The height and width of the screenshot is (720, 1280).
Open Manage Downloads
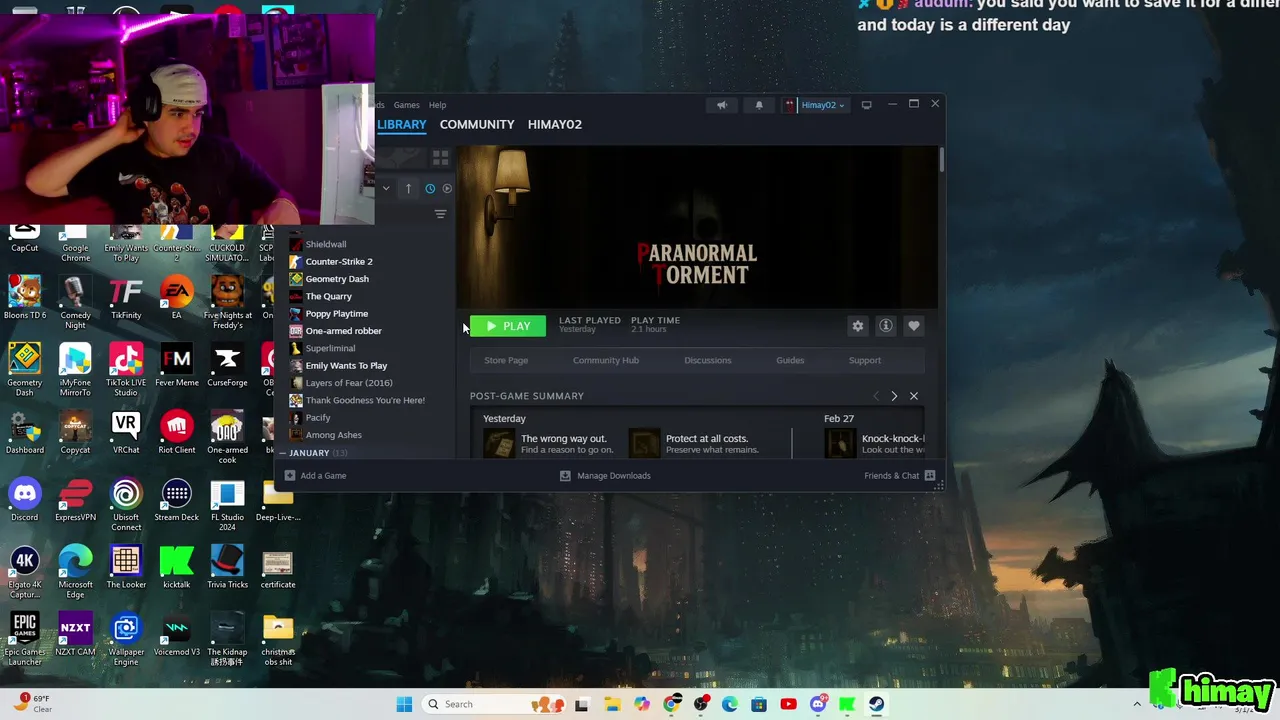pyautogui.click(x=605, y=476)
